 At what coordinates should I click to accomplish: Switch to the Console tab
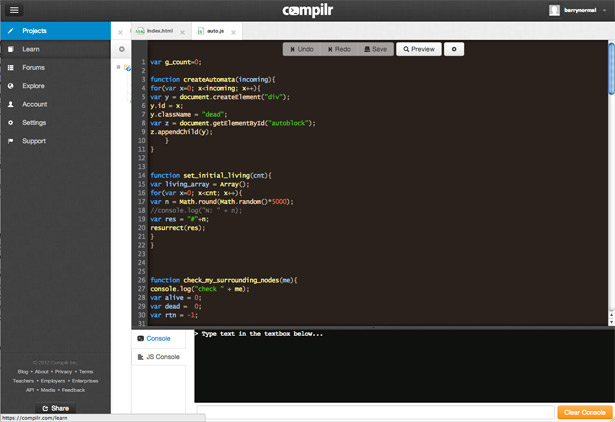tap(158, 338)
